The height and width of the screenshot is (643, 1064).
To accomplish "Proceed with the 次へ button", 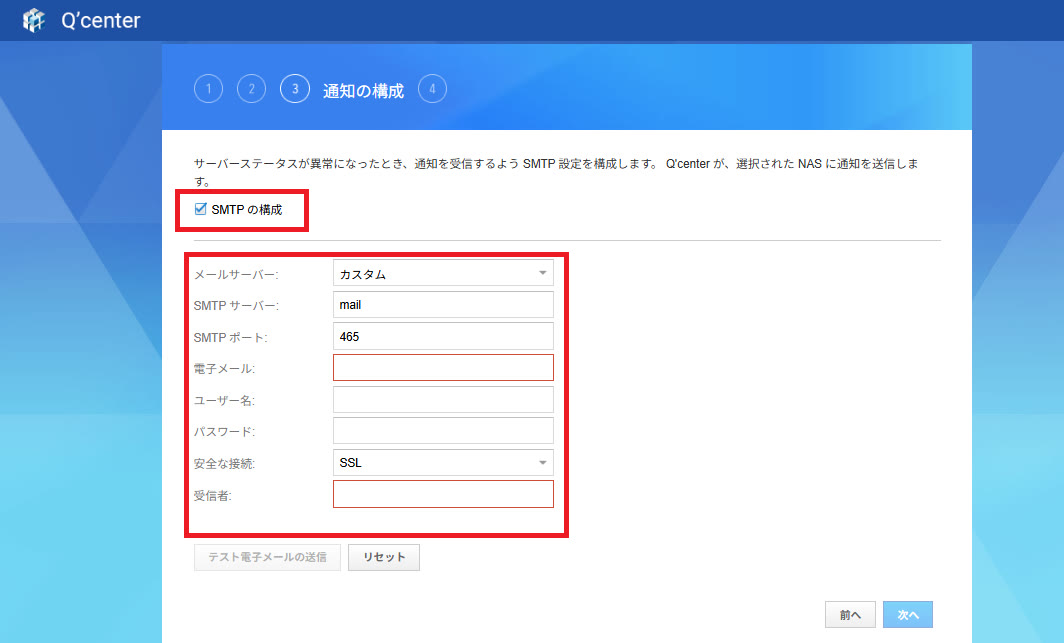I will coord(908,615).
